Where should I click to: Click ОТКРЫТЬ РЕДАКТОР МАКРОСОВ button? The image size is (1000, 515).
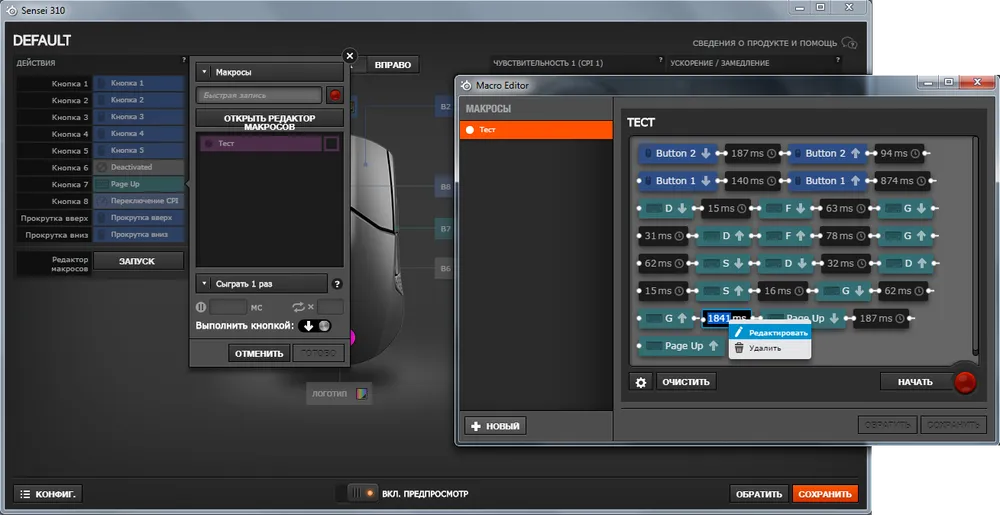[x=267, y=122]
